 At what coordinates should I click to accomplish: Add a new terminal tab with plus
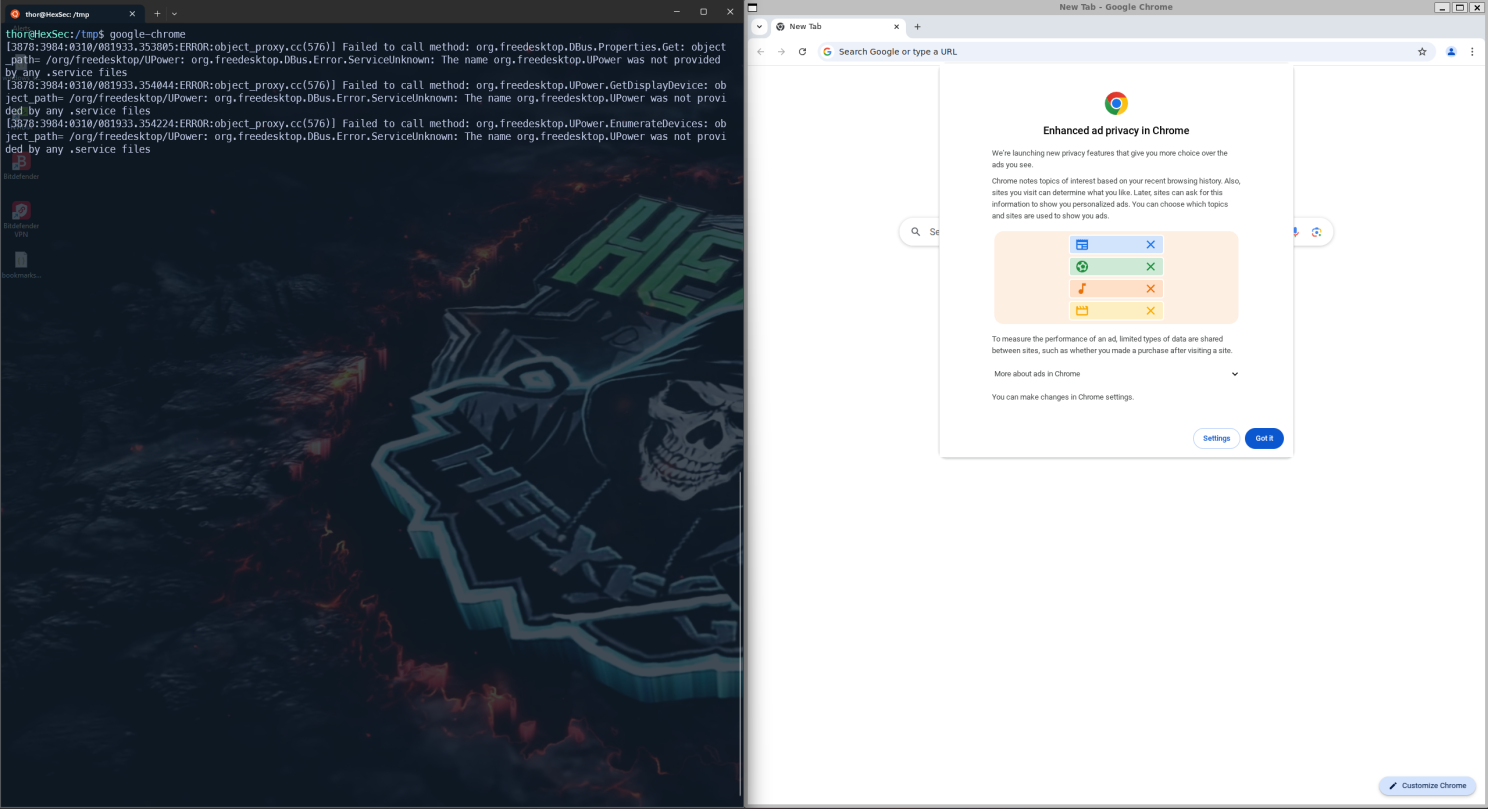tap(157, 14)
